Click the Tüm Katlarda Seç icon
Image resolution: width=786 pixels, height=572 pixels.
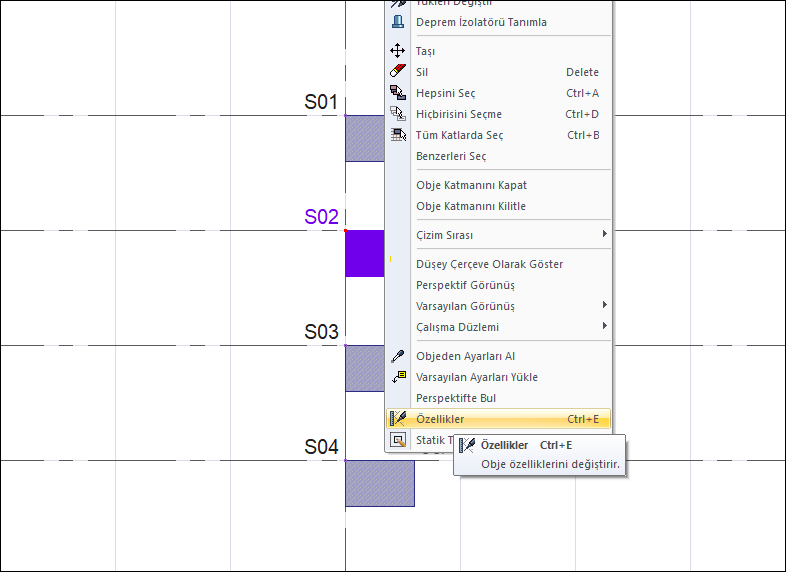coord(398,135)
